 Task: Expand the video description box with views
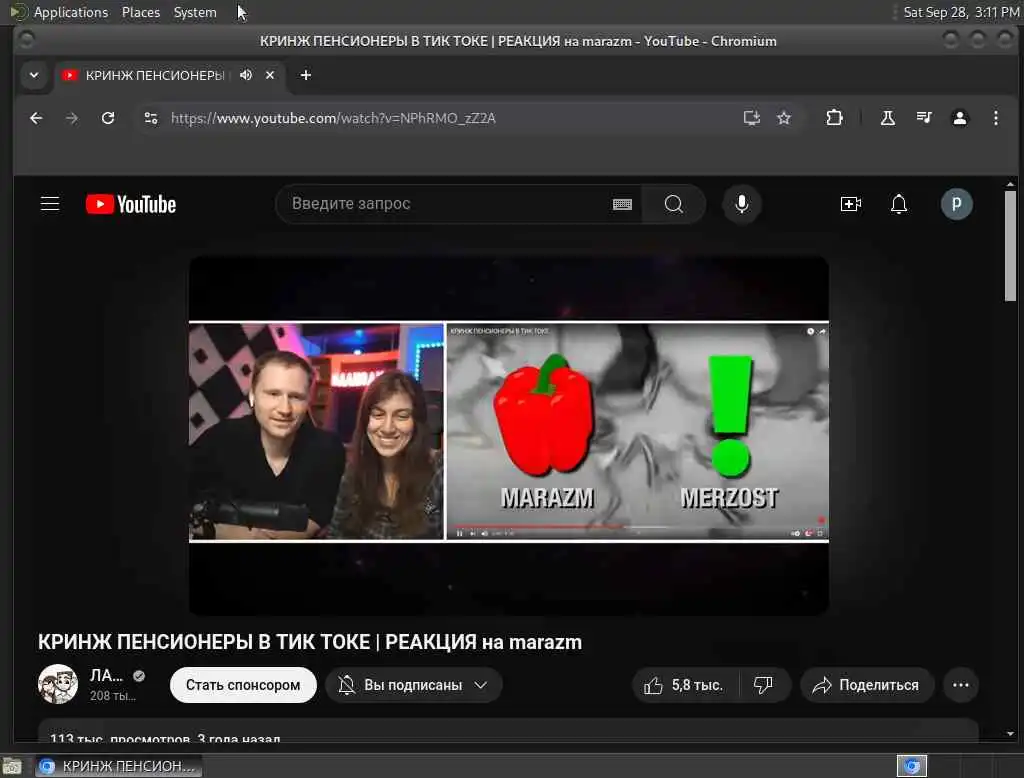click(x=508, y=730)
